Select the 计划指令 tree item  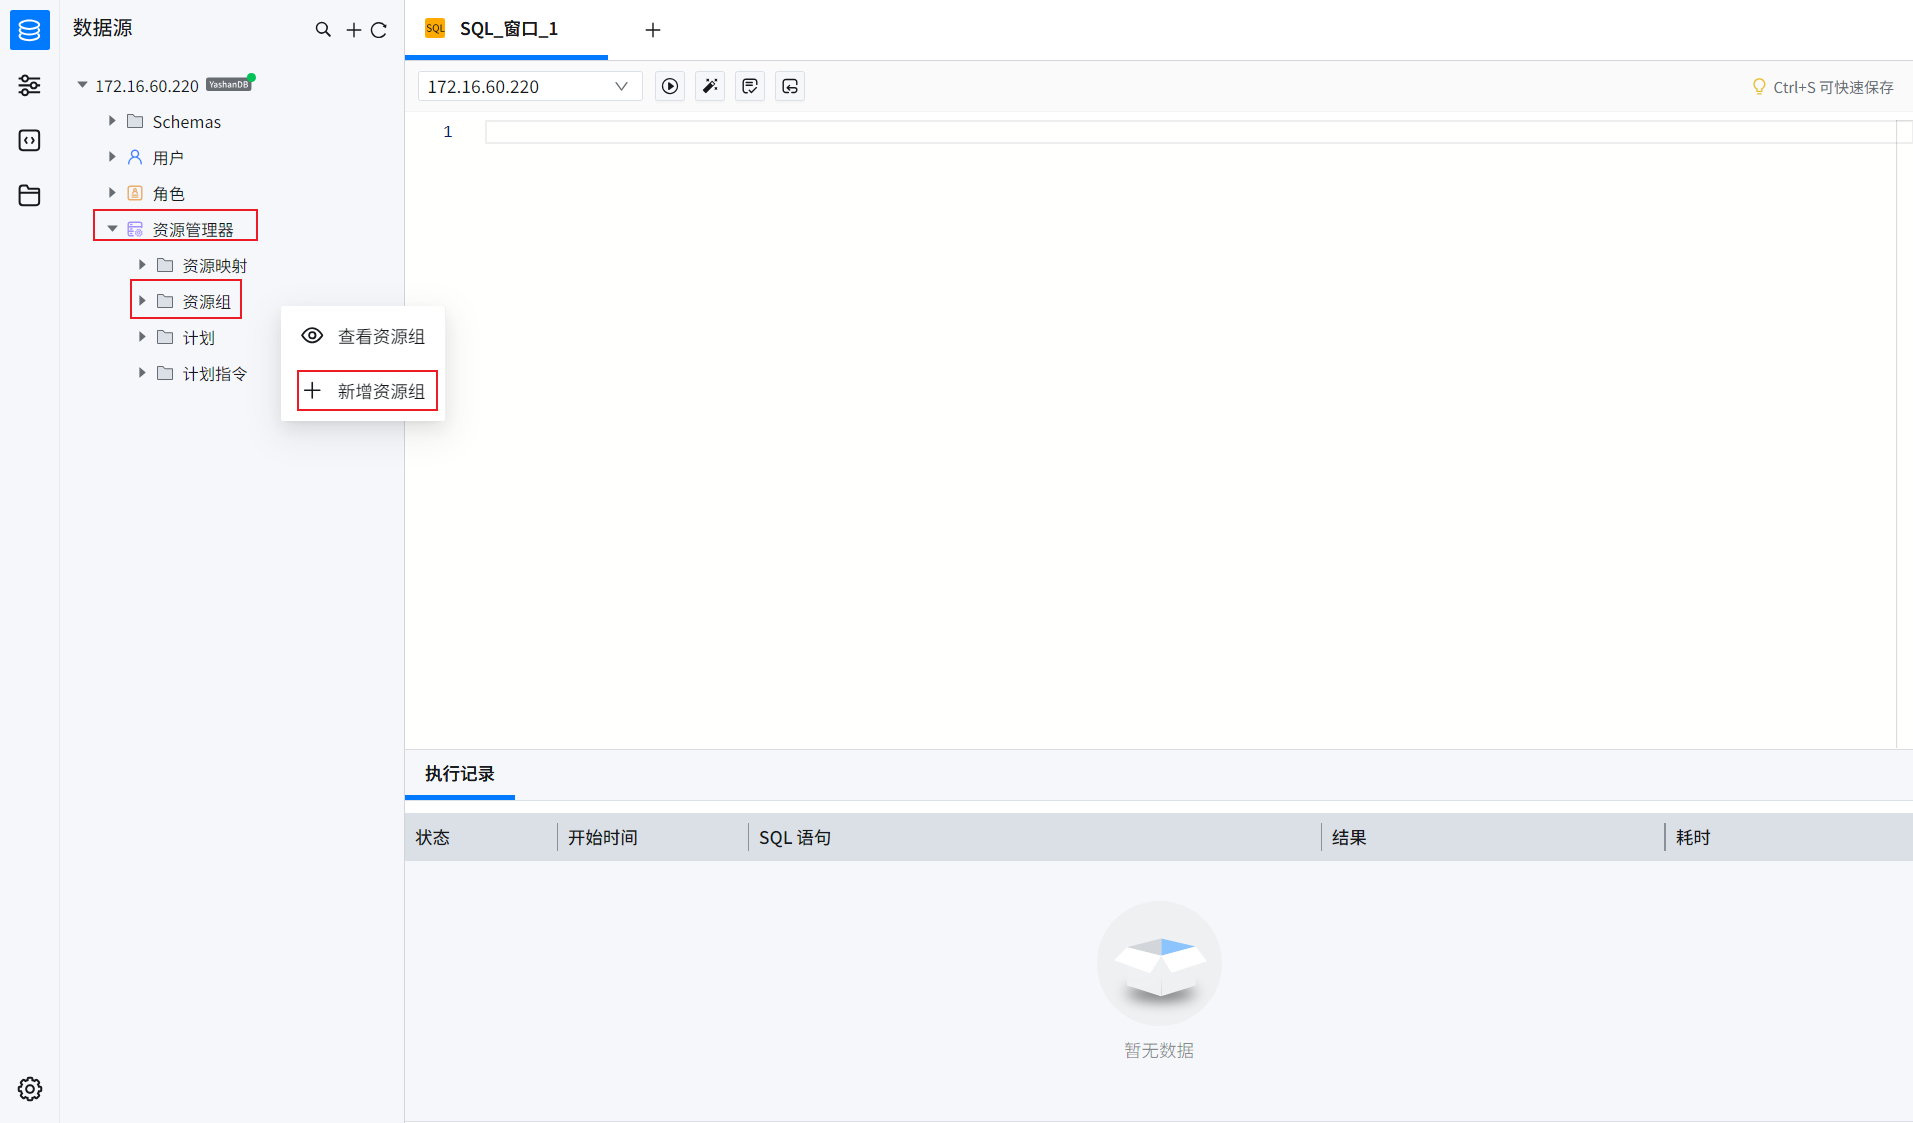click(x=215, y=374)
